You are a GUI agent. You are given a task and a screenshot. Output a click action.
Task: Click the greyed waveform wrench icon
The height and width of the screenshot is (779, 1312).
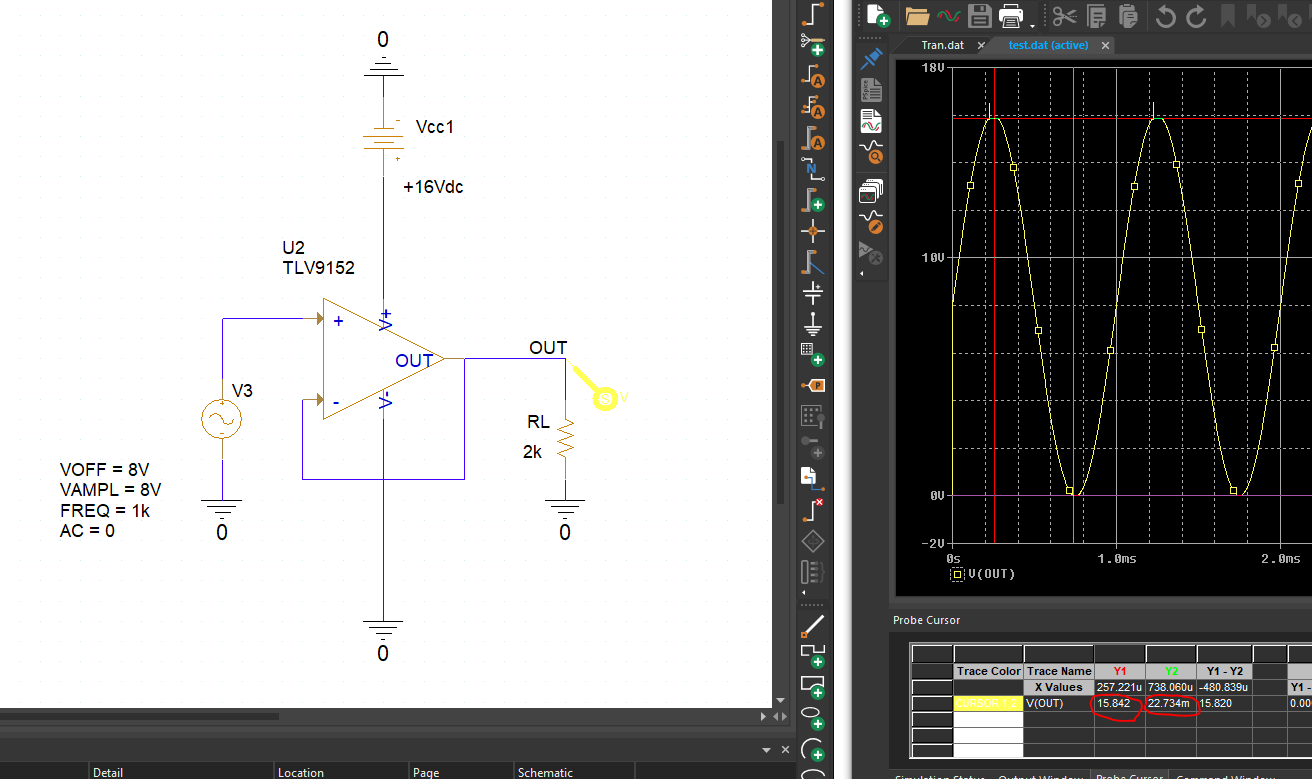(x=872, y=253)
